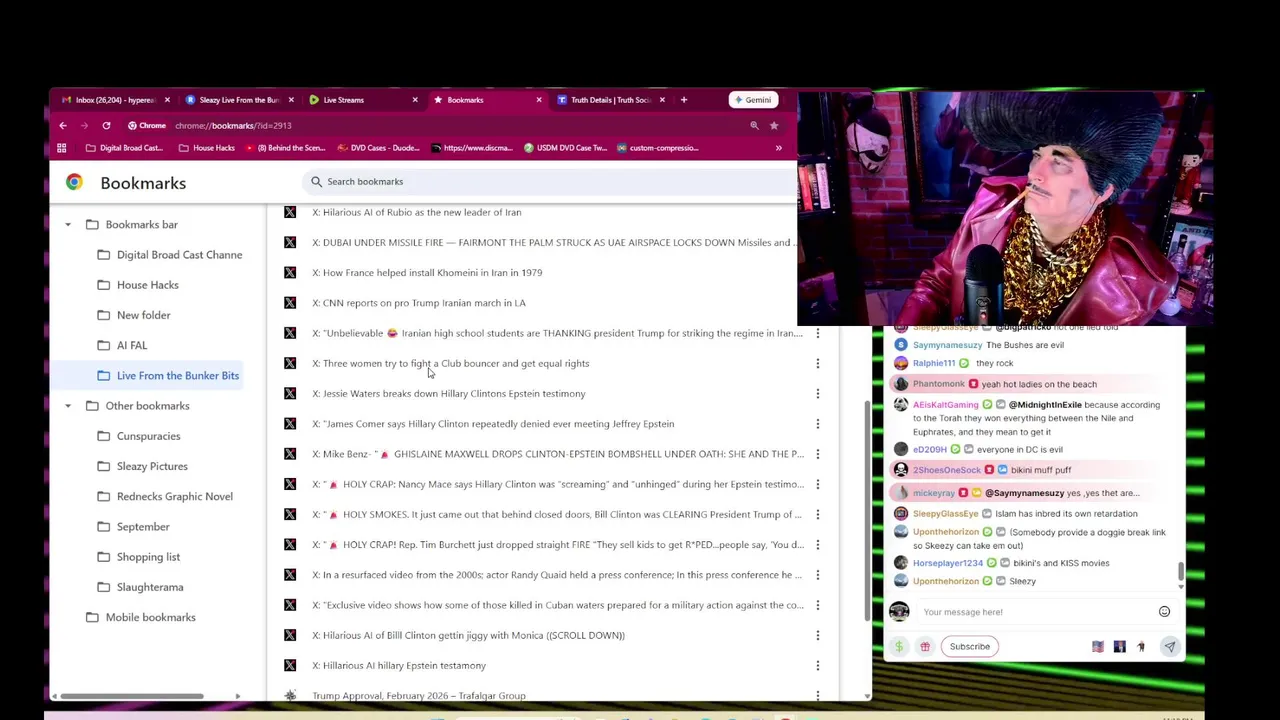
Task: Select Live From the Bunker Bits folder
Action: (168, 376)
